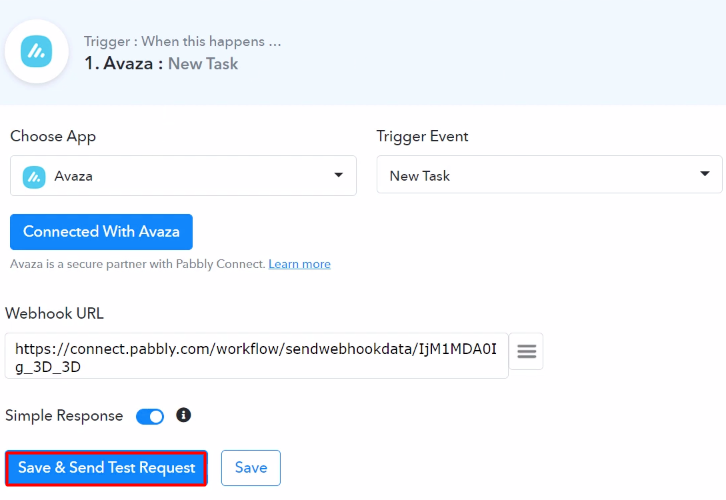Click the '1. Avaza : New Task' header title
This screenshot has height=500, width=726.
161,63
